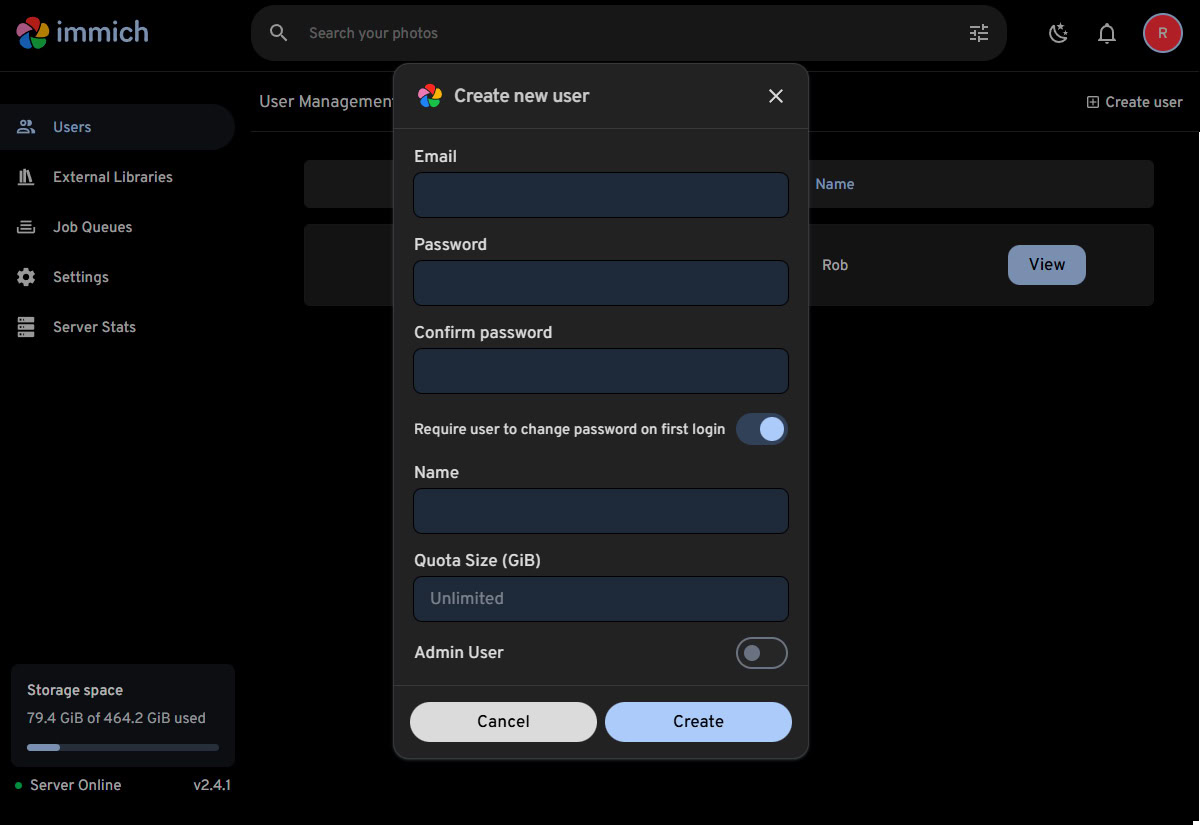Open the Settings page

81,276
